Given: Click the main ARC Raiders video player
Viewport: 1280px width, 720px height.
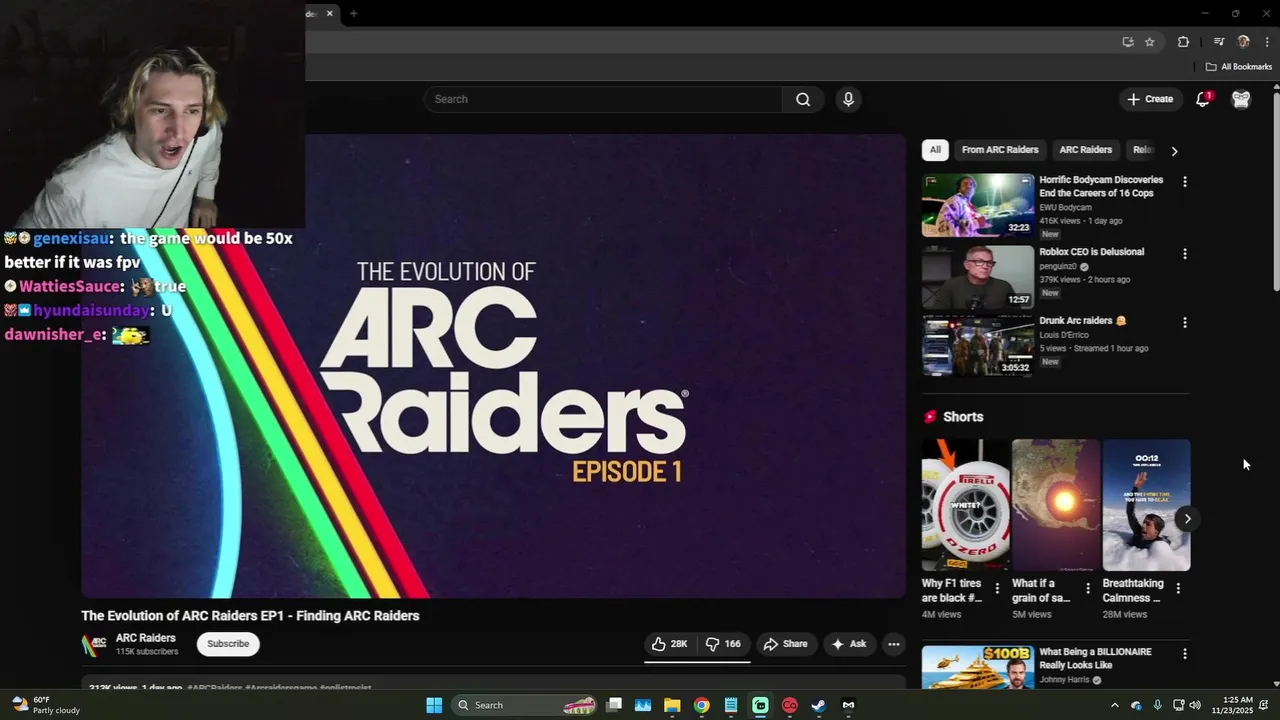Looking at the screenshot, I should 494,366.
